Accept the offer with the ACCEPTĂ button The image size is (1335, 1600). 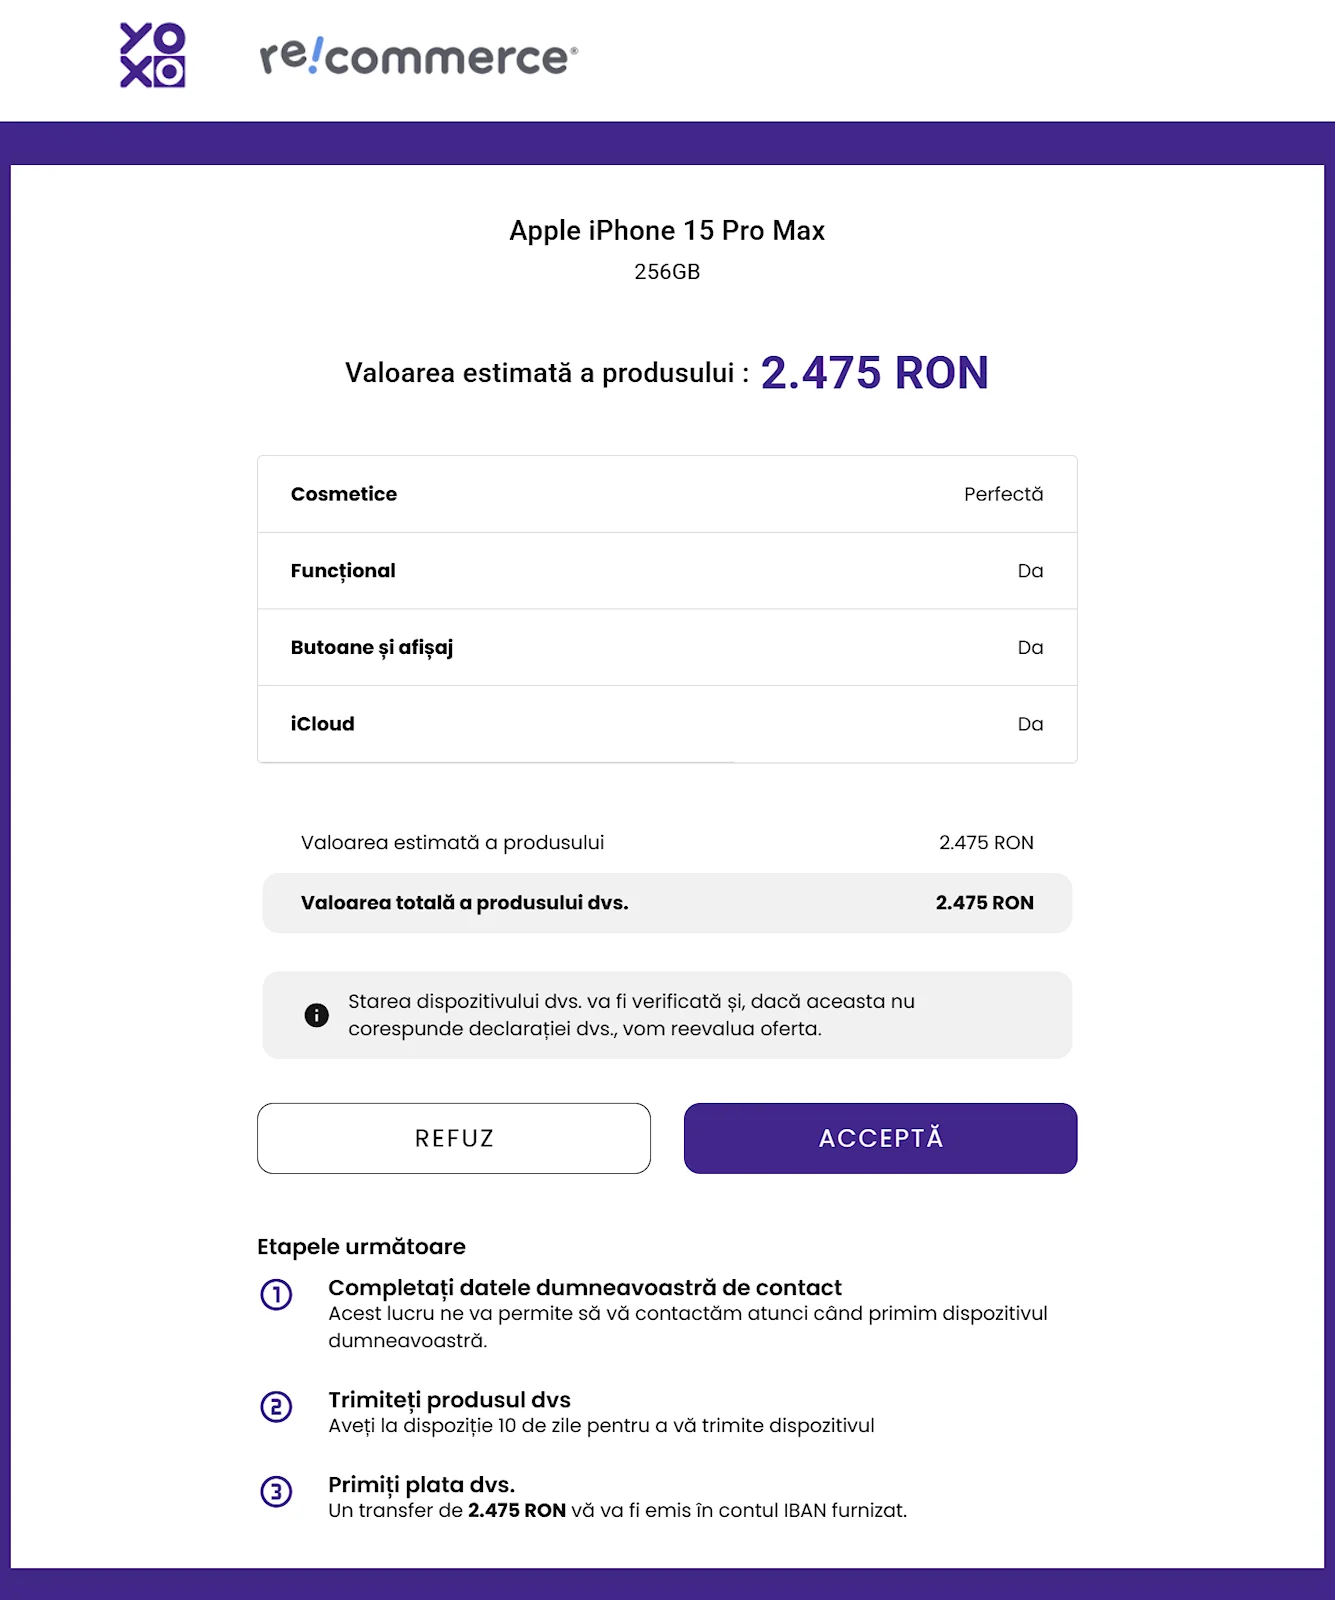[881, 1138]
